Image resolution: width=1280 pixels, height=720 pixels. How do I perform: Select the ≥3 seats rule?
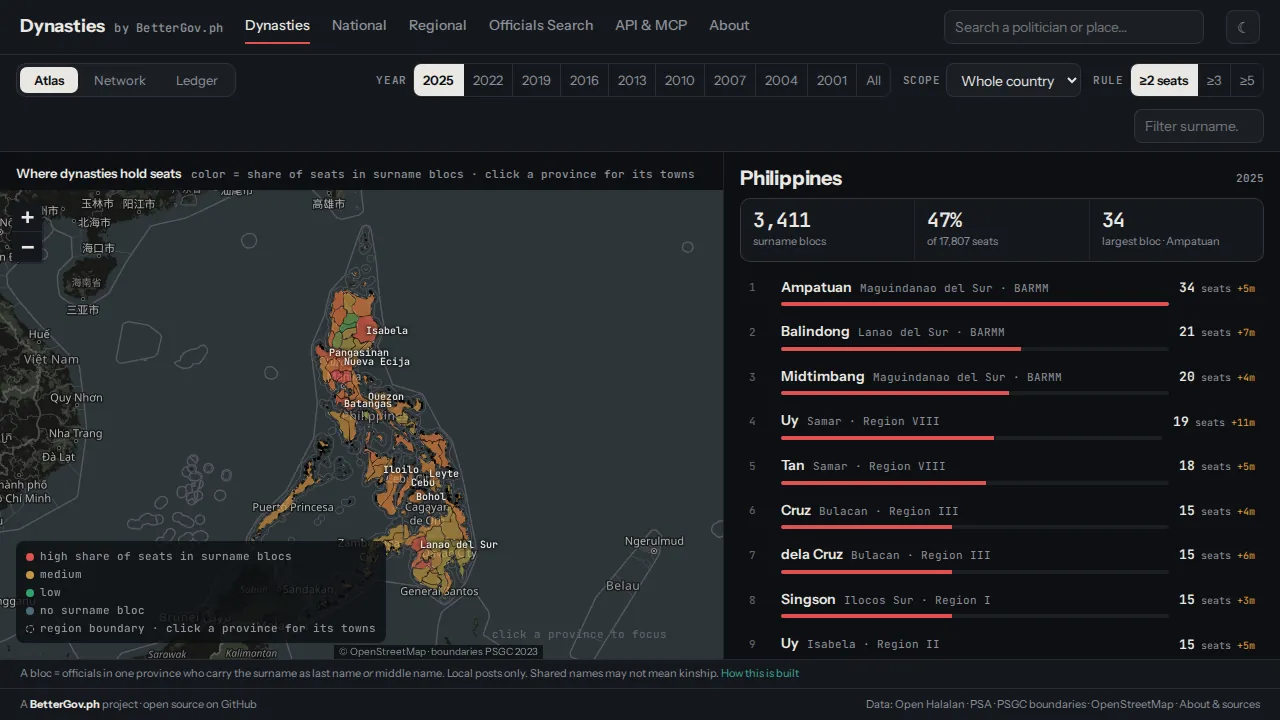[1214, 80]
